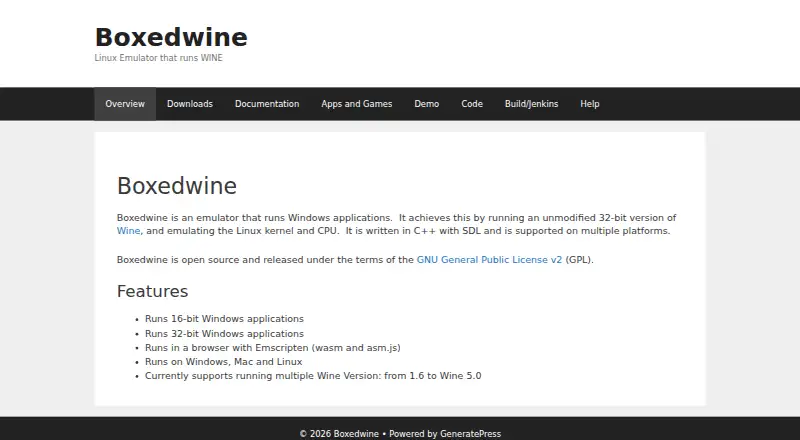Open the Documentation menu item
Image resolution: width=800 pixels, height=440 pixels.
coord(267,104)
